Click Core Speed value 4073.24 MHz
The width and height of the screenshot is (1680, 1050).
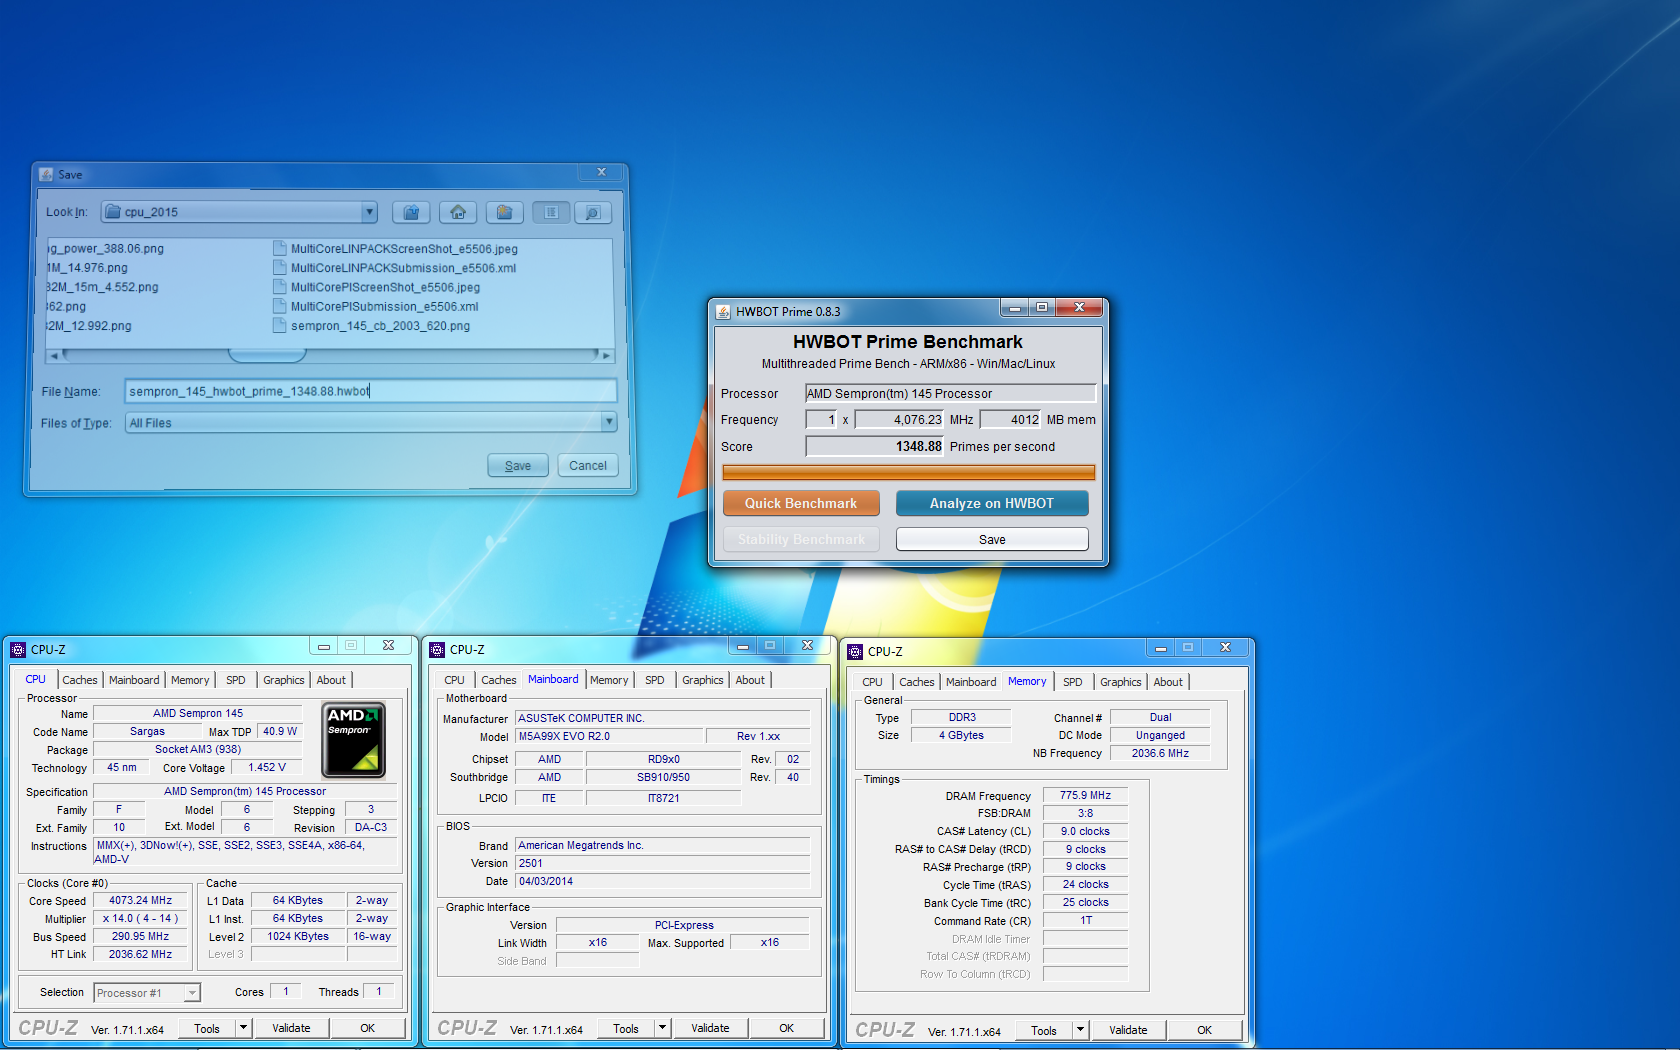point(140,900)
